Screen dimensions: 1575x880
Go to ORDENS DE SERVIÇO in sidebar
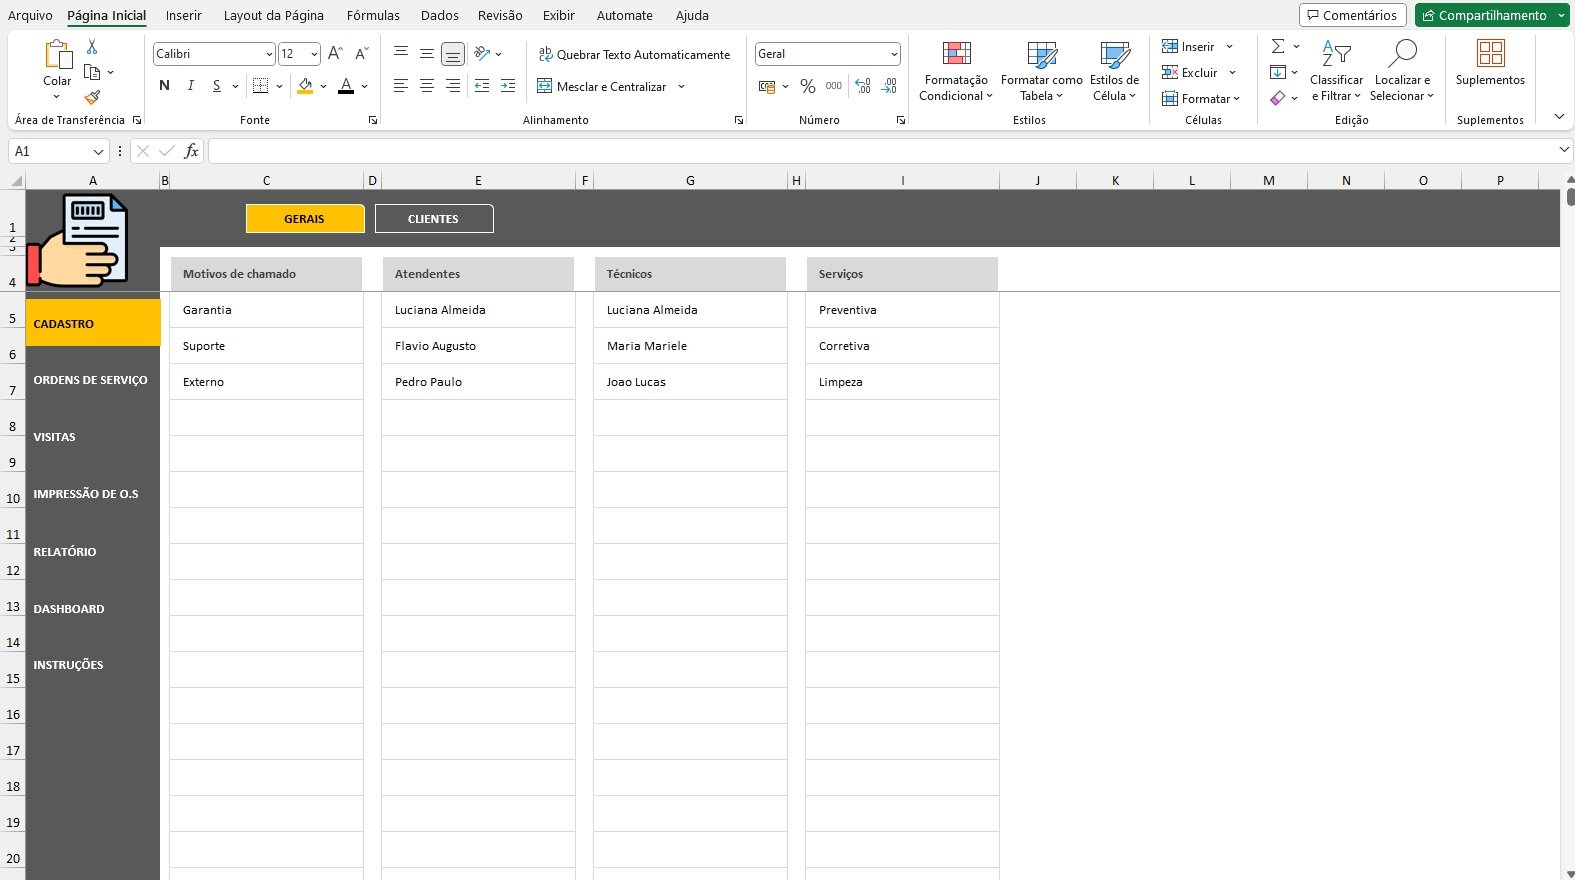coord(90,380)
